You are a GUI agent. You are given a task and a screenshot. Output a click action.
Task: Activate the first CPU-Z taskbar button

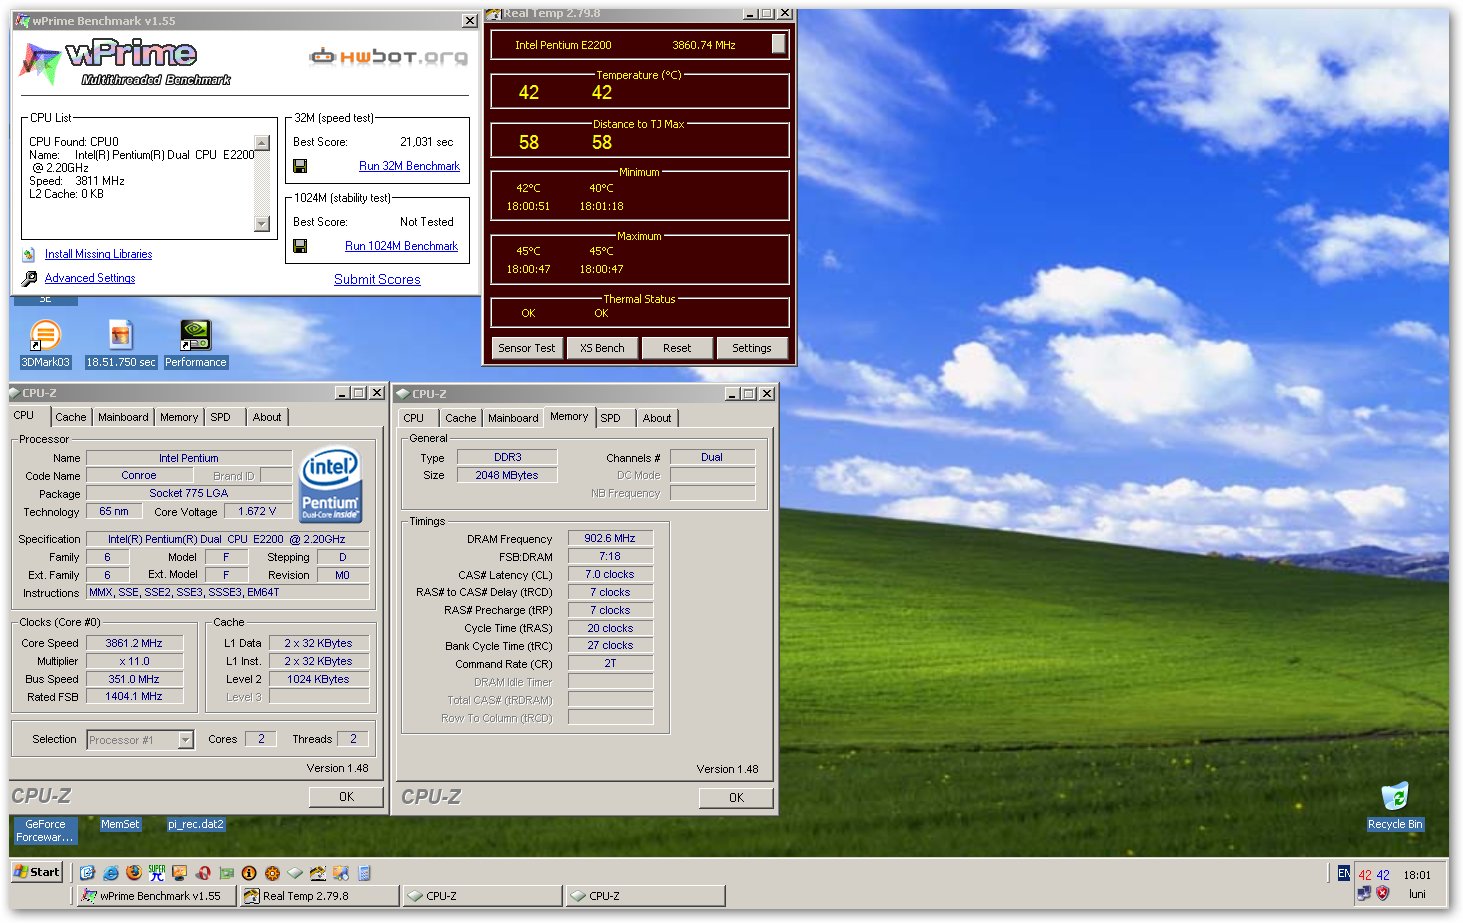[x=482, y=896]
